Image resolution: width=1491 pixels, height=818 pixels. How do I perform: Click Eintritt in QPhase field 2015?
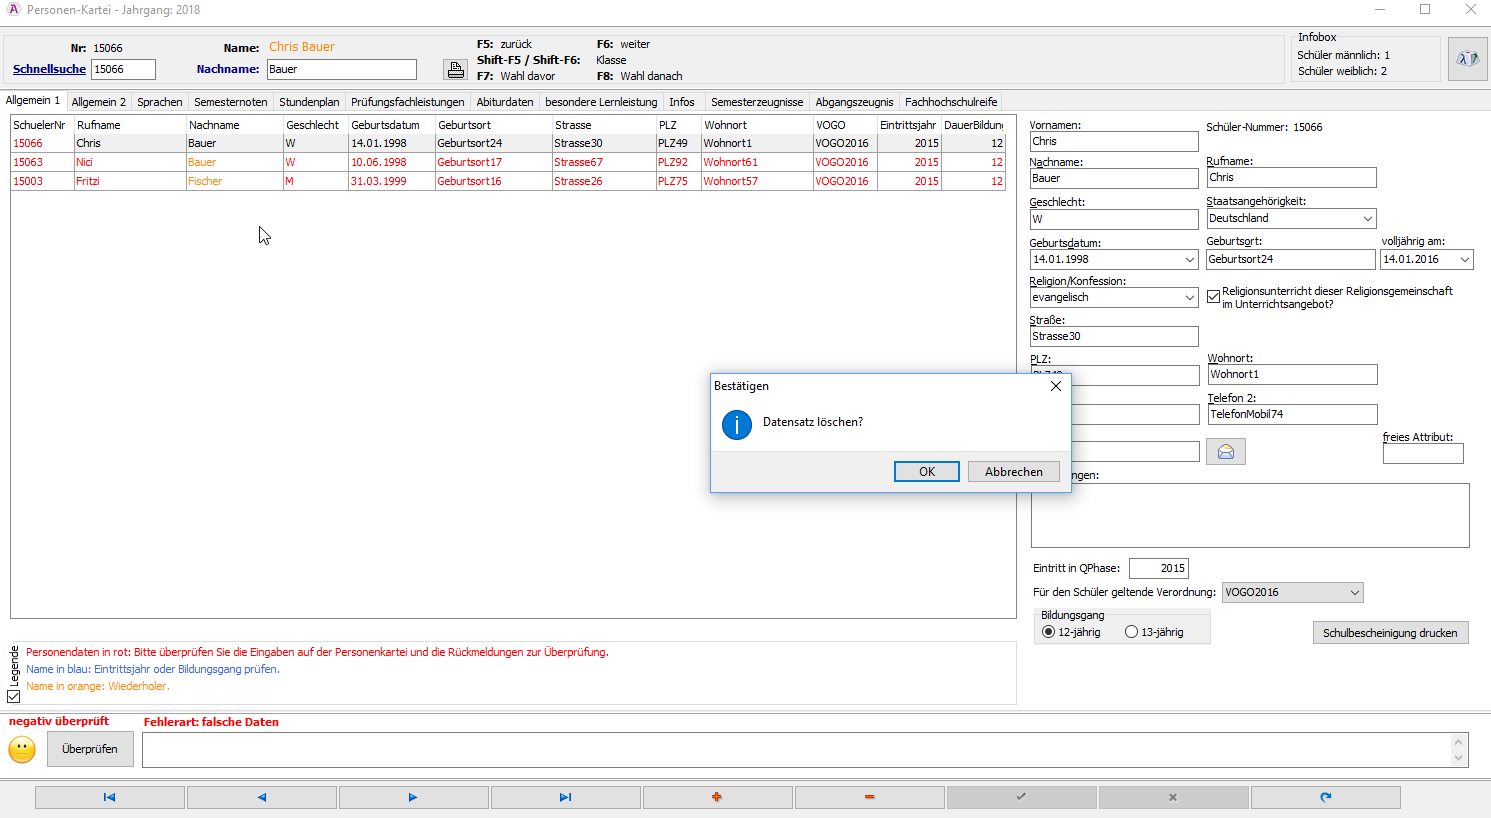[1159, 568]
